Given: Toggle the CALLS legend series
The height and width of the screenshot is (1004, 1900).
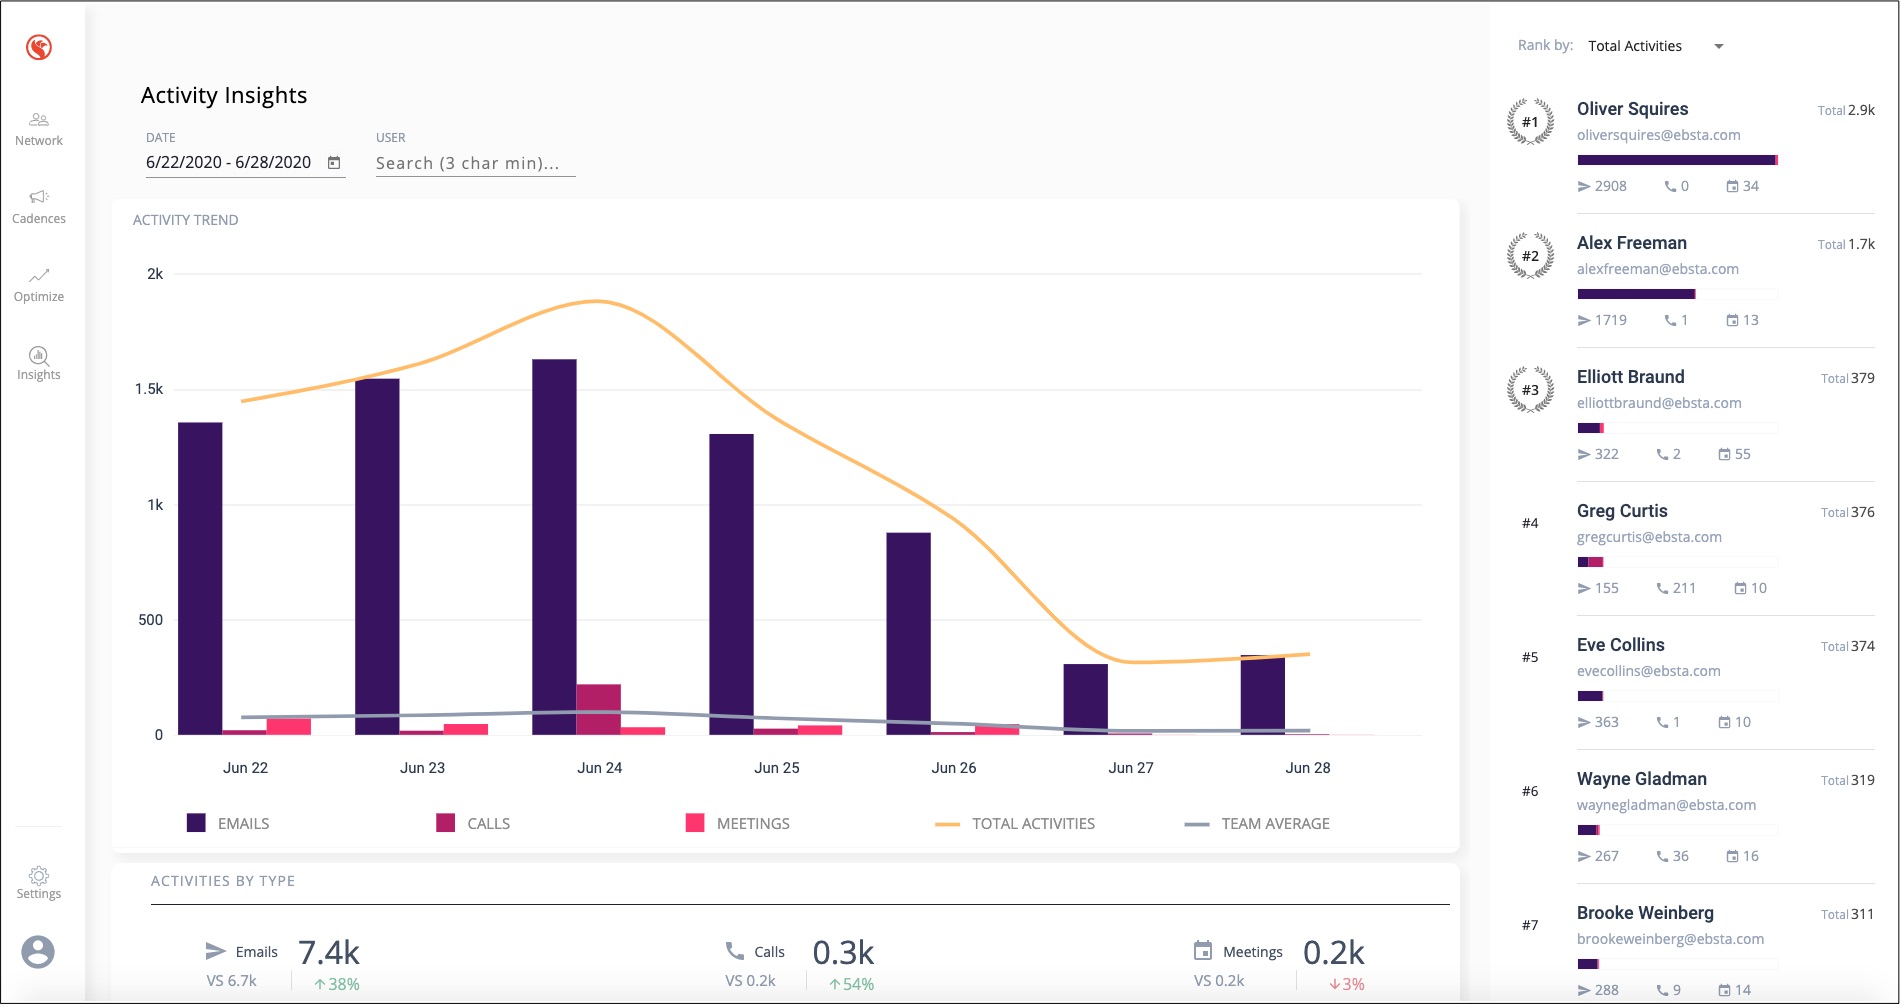Looking at the screenshot, I should pos(474,823).
